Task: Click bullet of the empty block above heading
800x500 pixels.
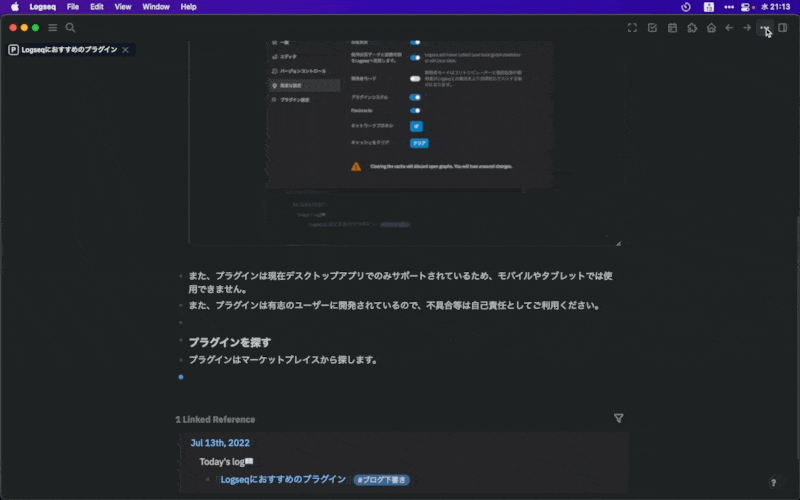Action: pos(181,322)
